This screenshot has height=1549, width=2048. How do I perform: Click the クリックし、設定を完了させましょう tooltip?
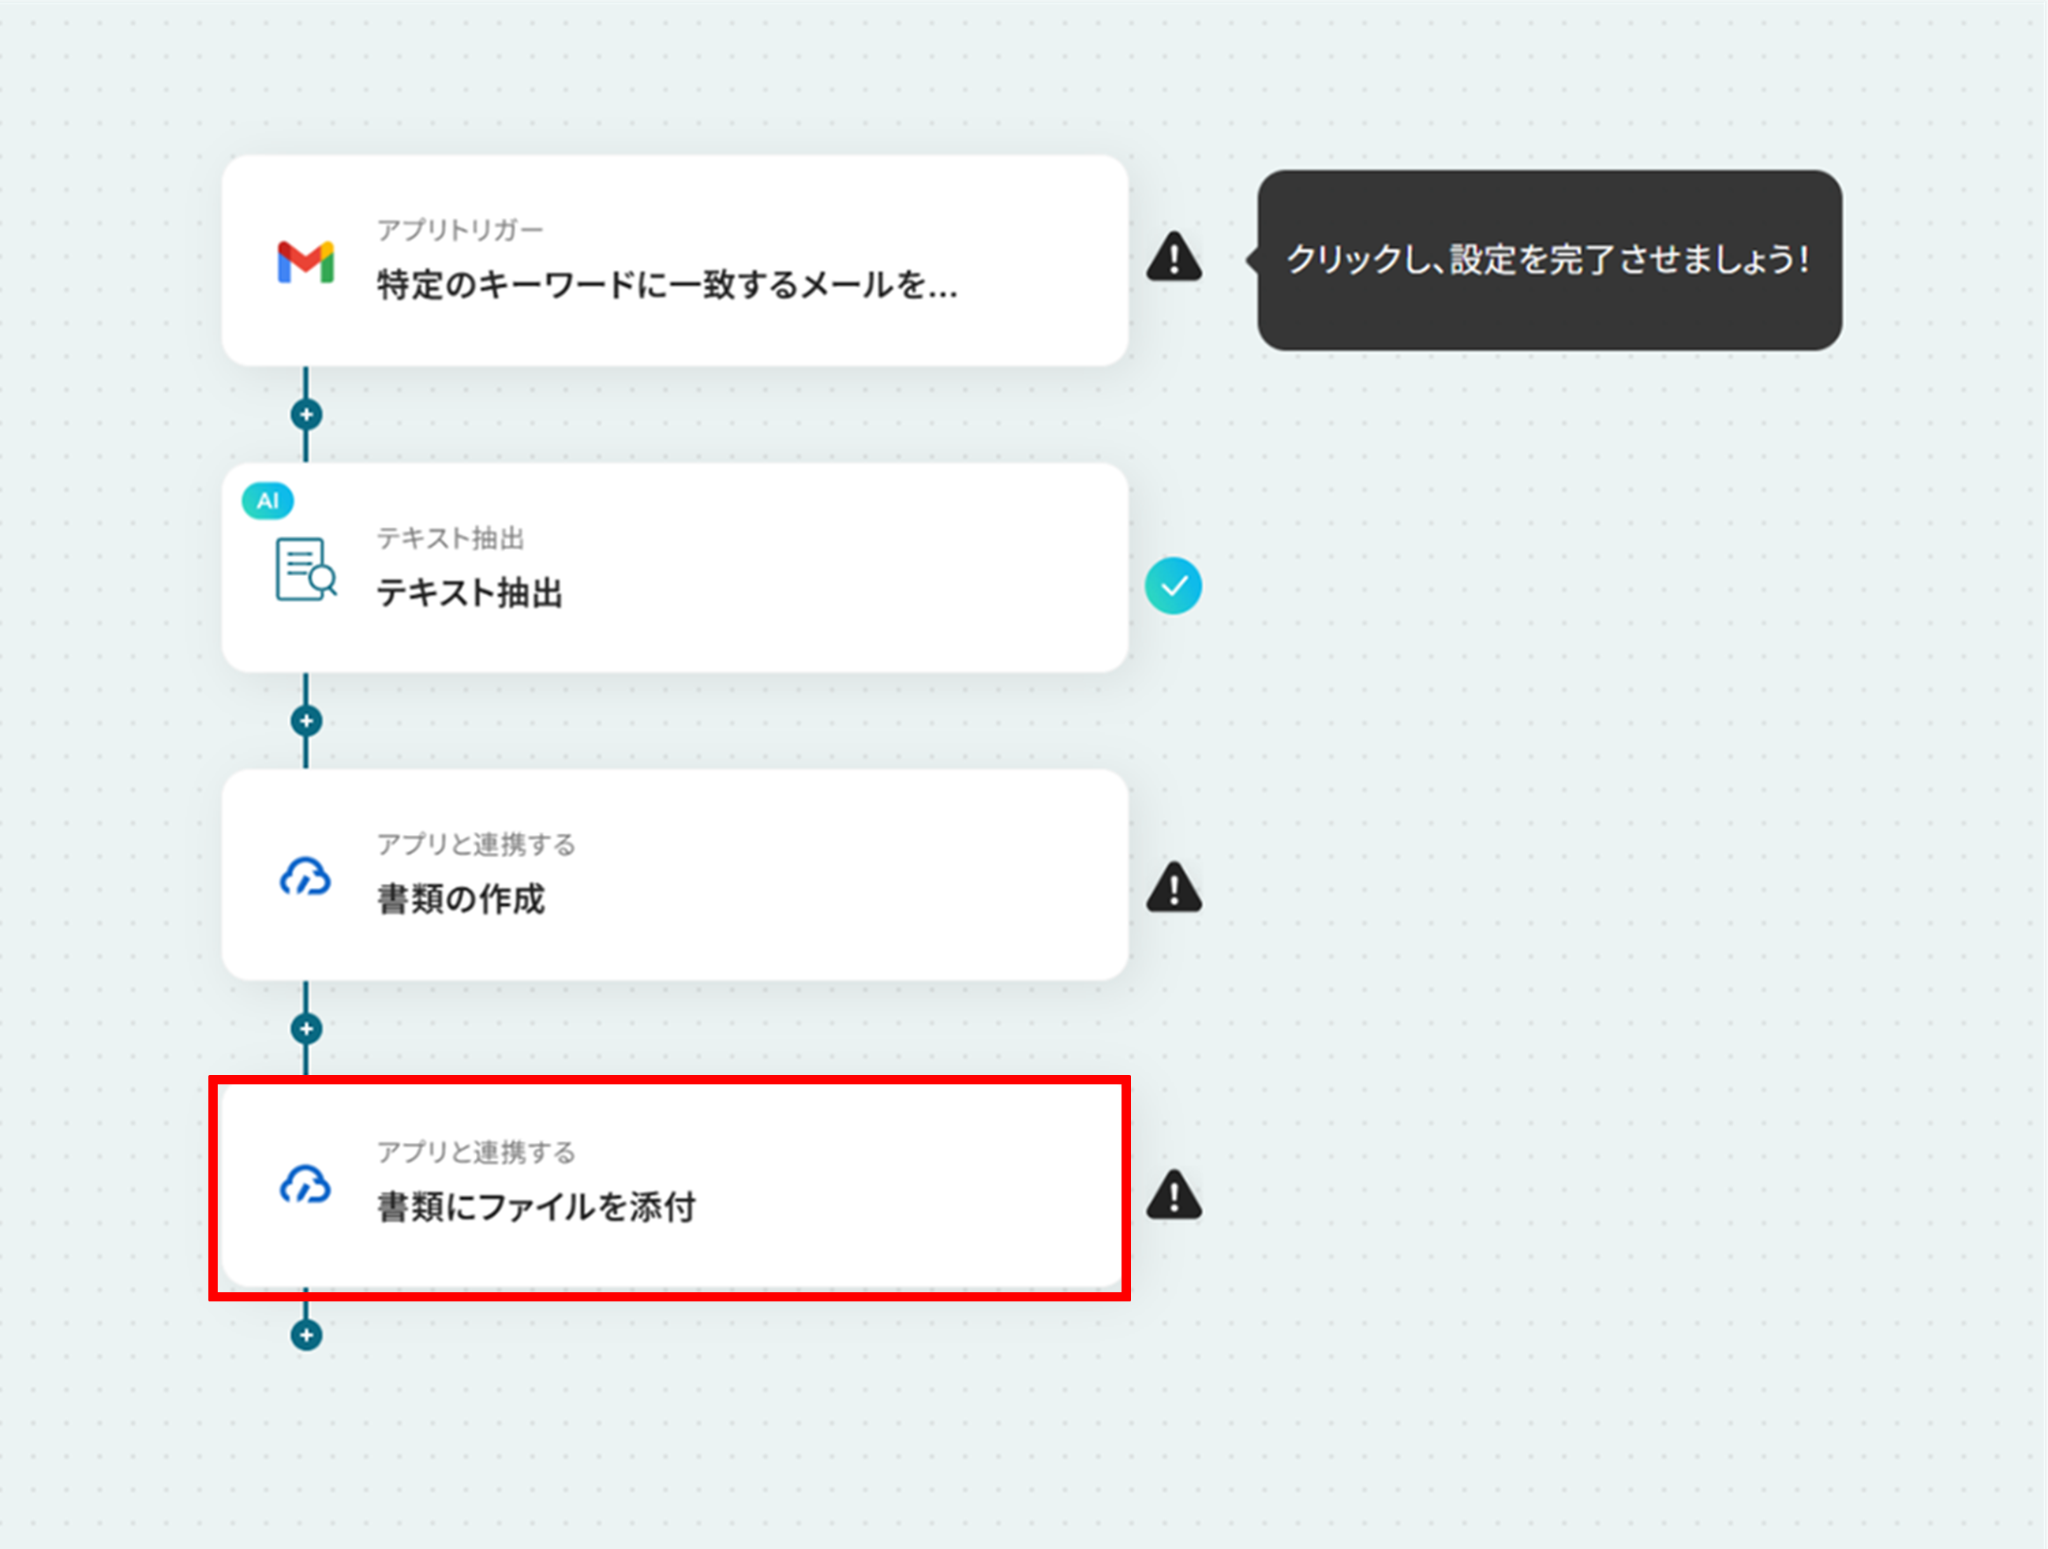tap(1548, 260)
